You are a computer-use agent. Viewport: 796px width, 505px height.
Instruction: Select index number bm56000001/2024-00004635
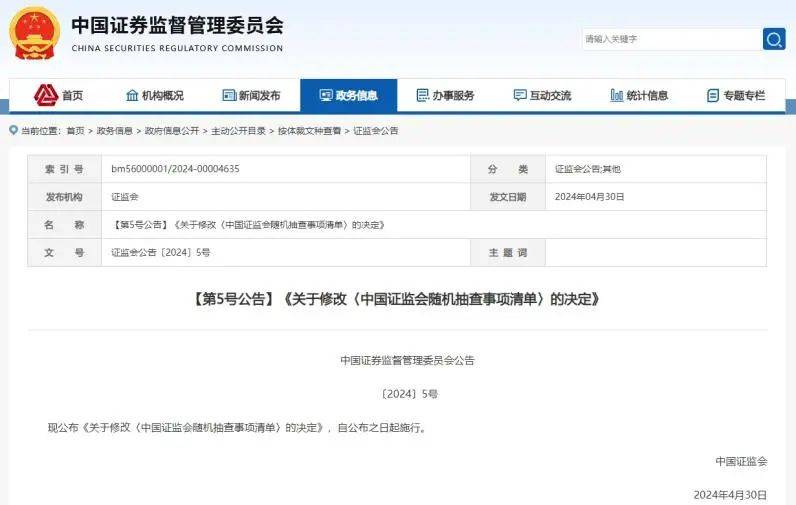tap(175, 169)
